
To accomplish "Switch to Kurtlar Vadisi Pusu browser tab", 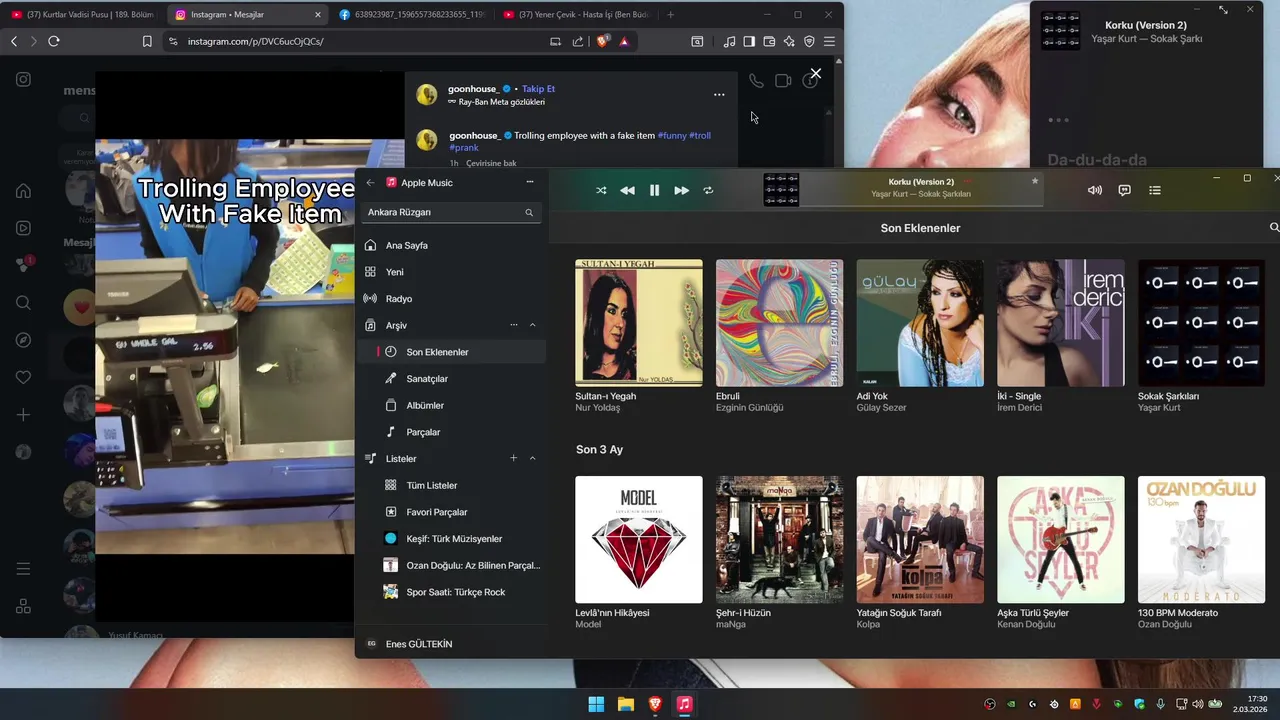I will click(x=82, y=15).
